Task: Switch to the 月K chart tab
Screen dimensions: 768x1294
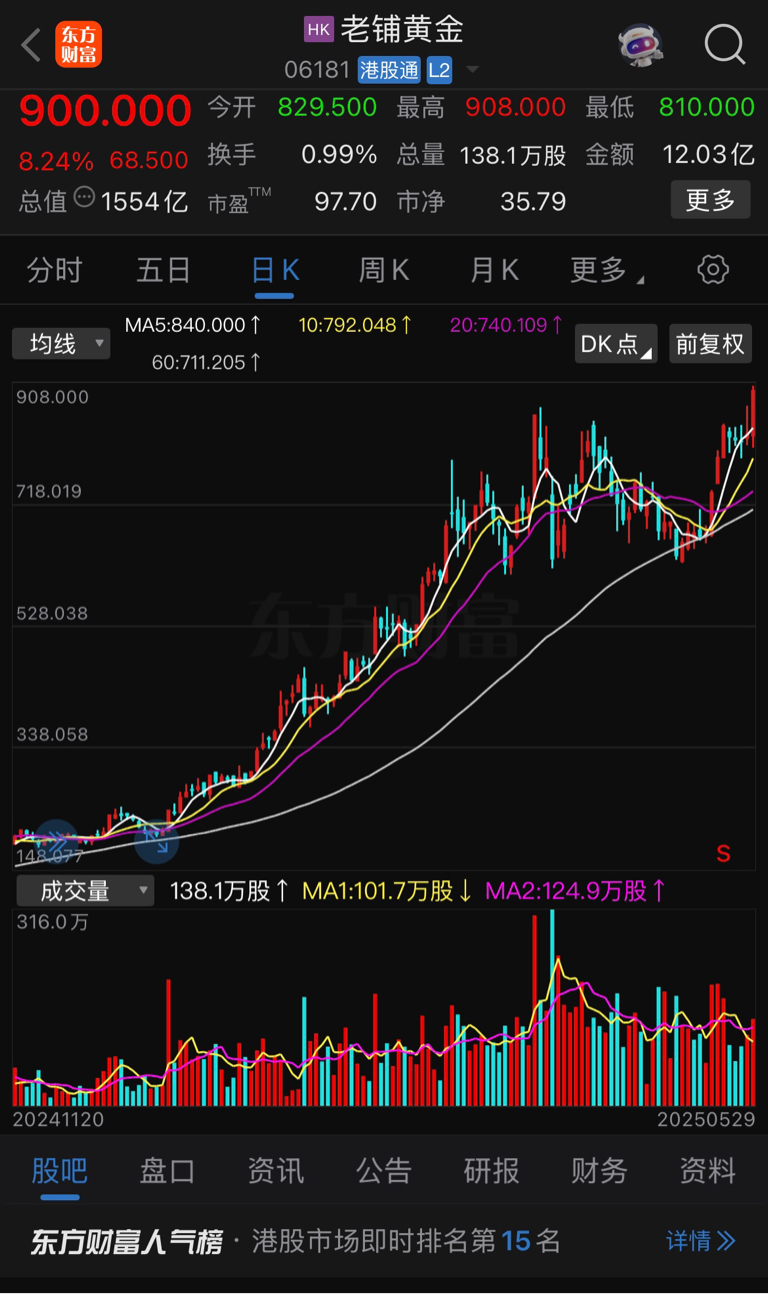Action: [495, 270]
